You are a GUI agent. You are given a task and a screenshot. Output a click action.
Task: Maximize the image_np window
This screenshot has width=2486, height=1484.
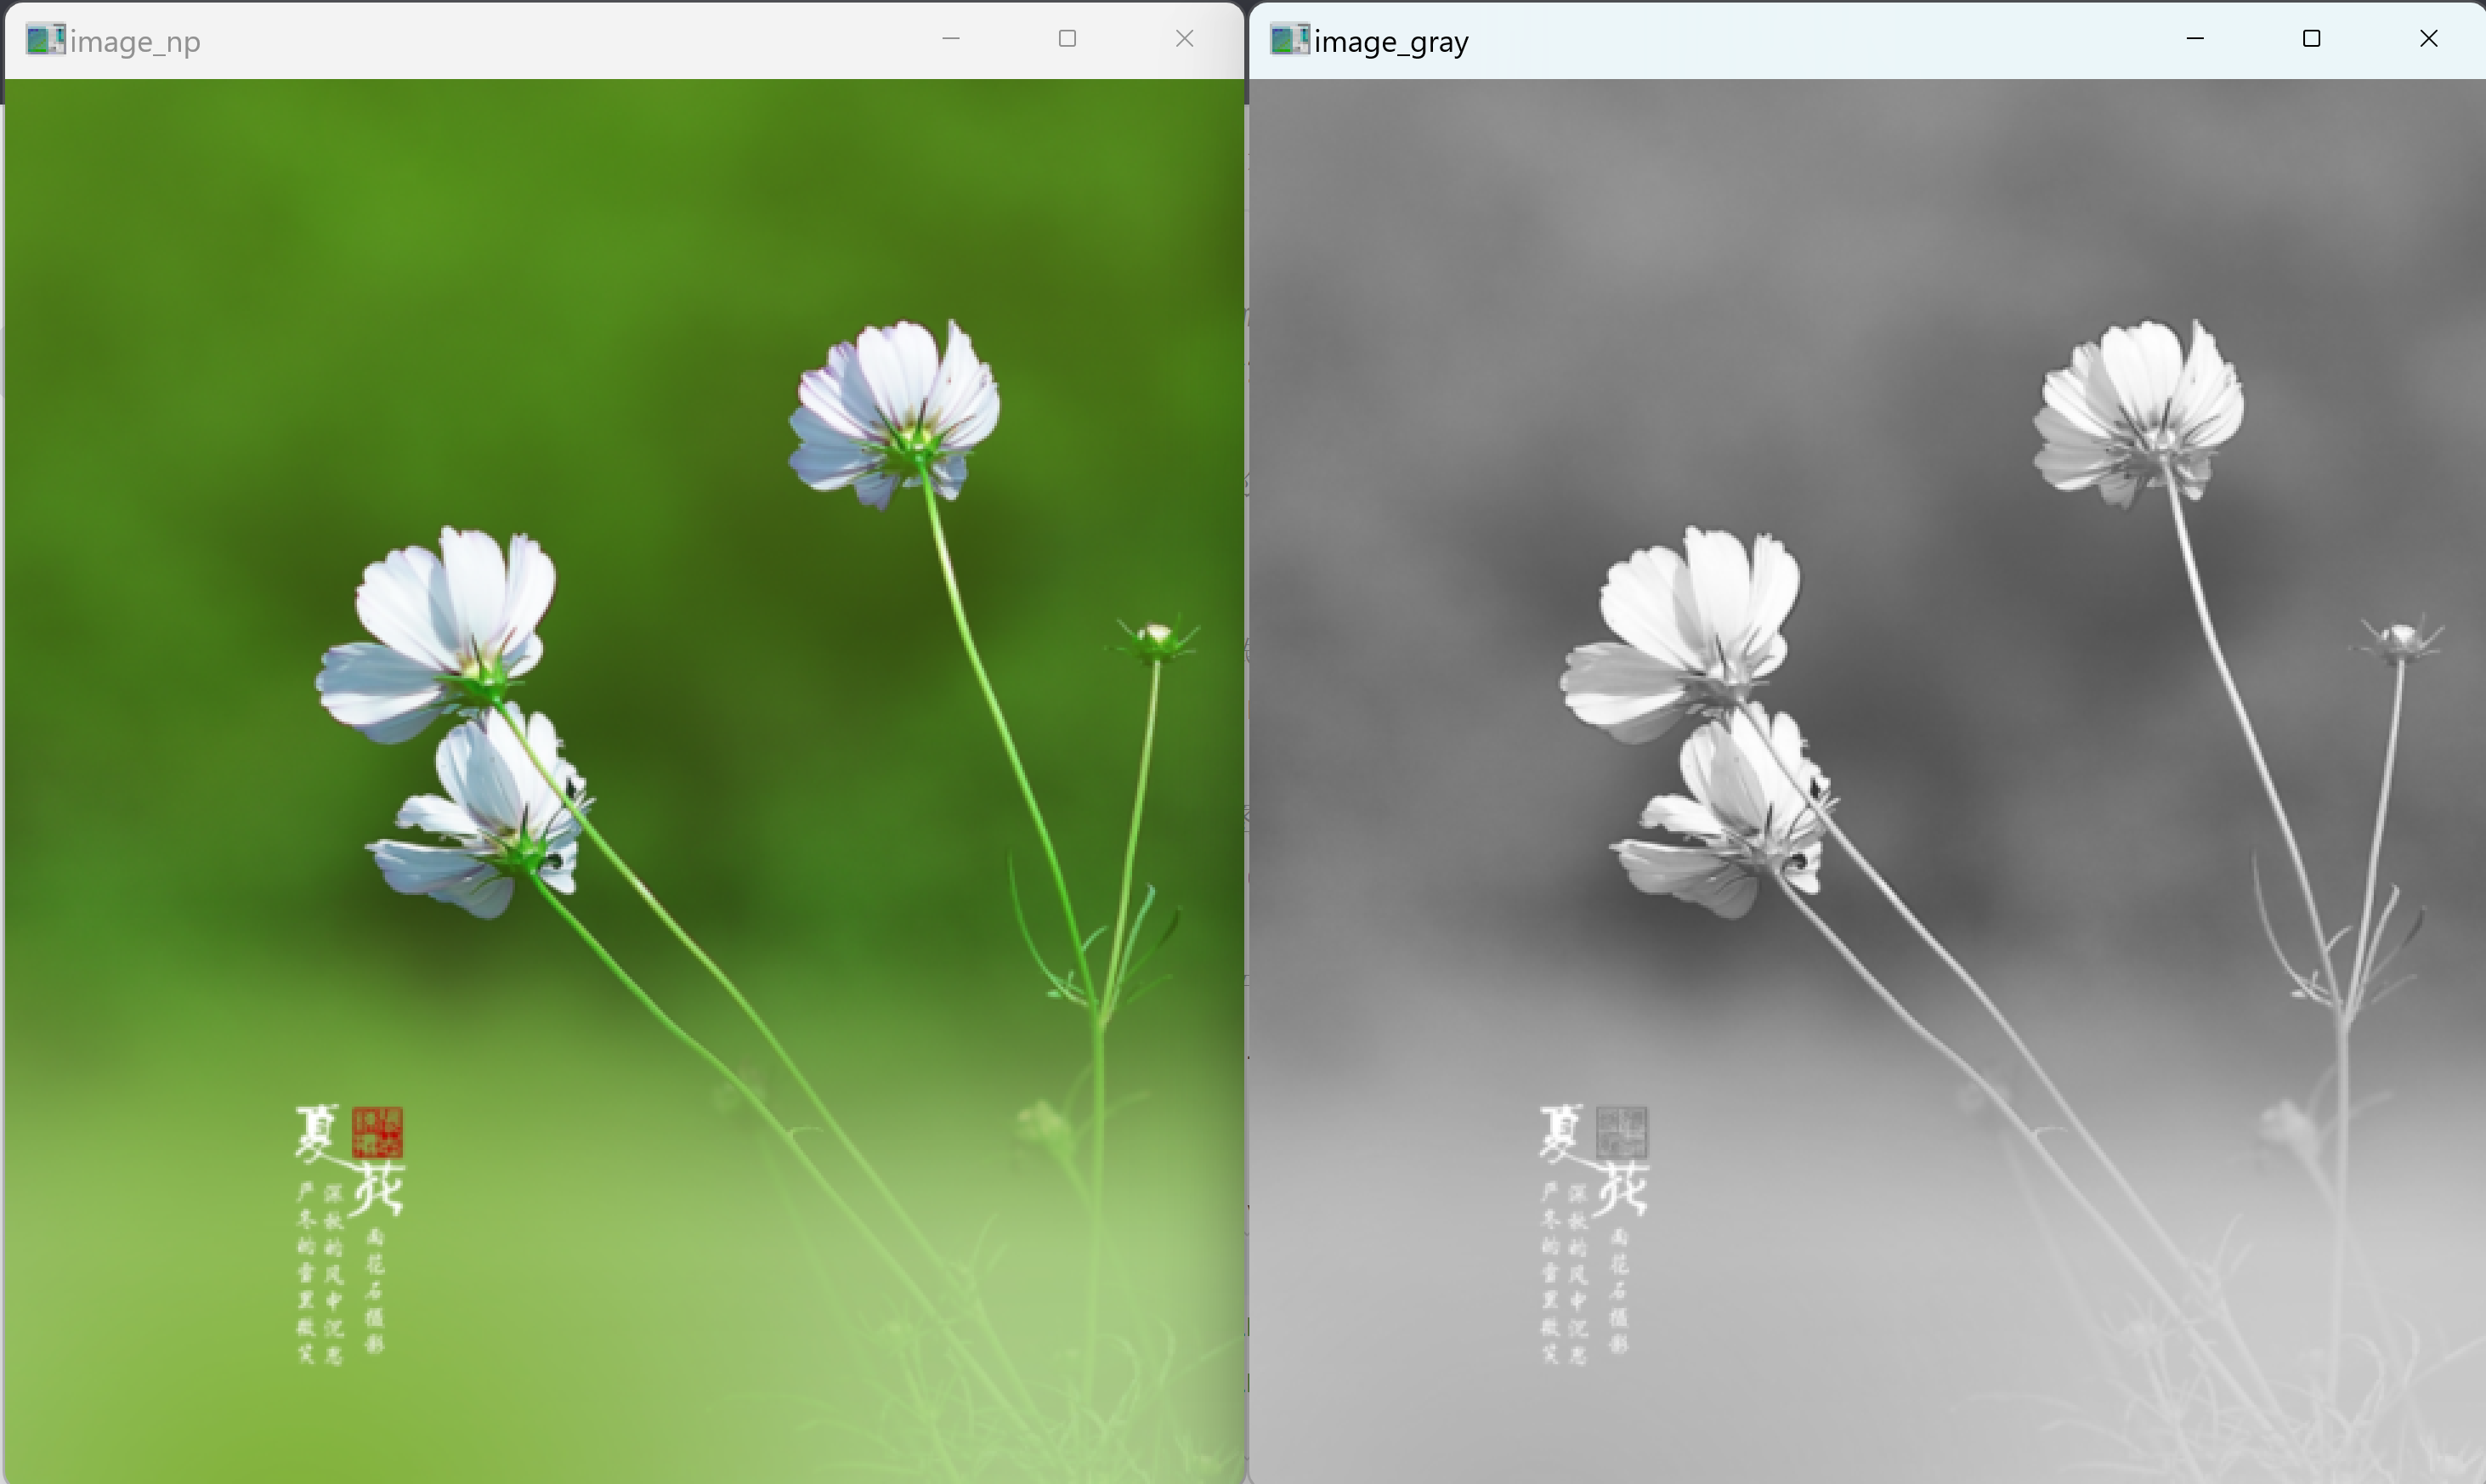1067,39
